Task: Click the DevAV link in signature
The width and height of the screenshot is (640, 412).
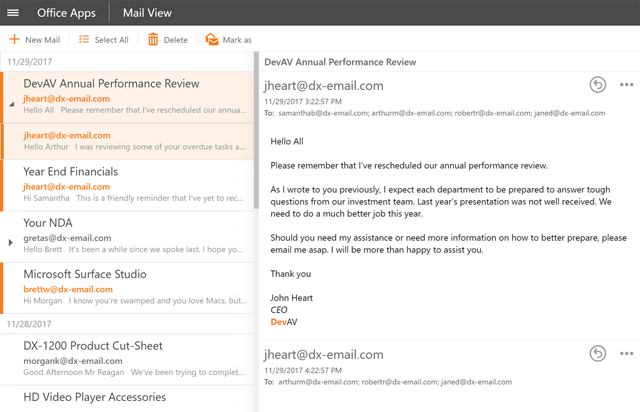Action: coord(284,322)
